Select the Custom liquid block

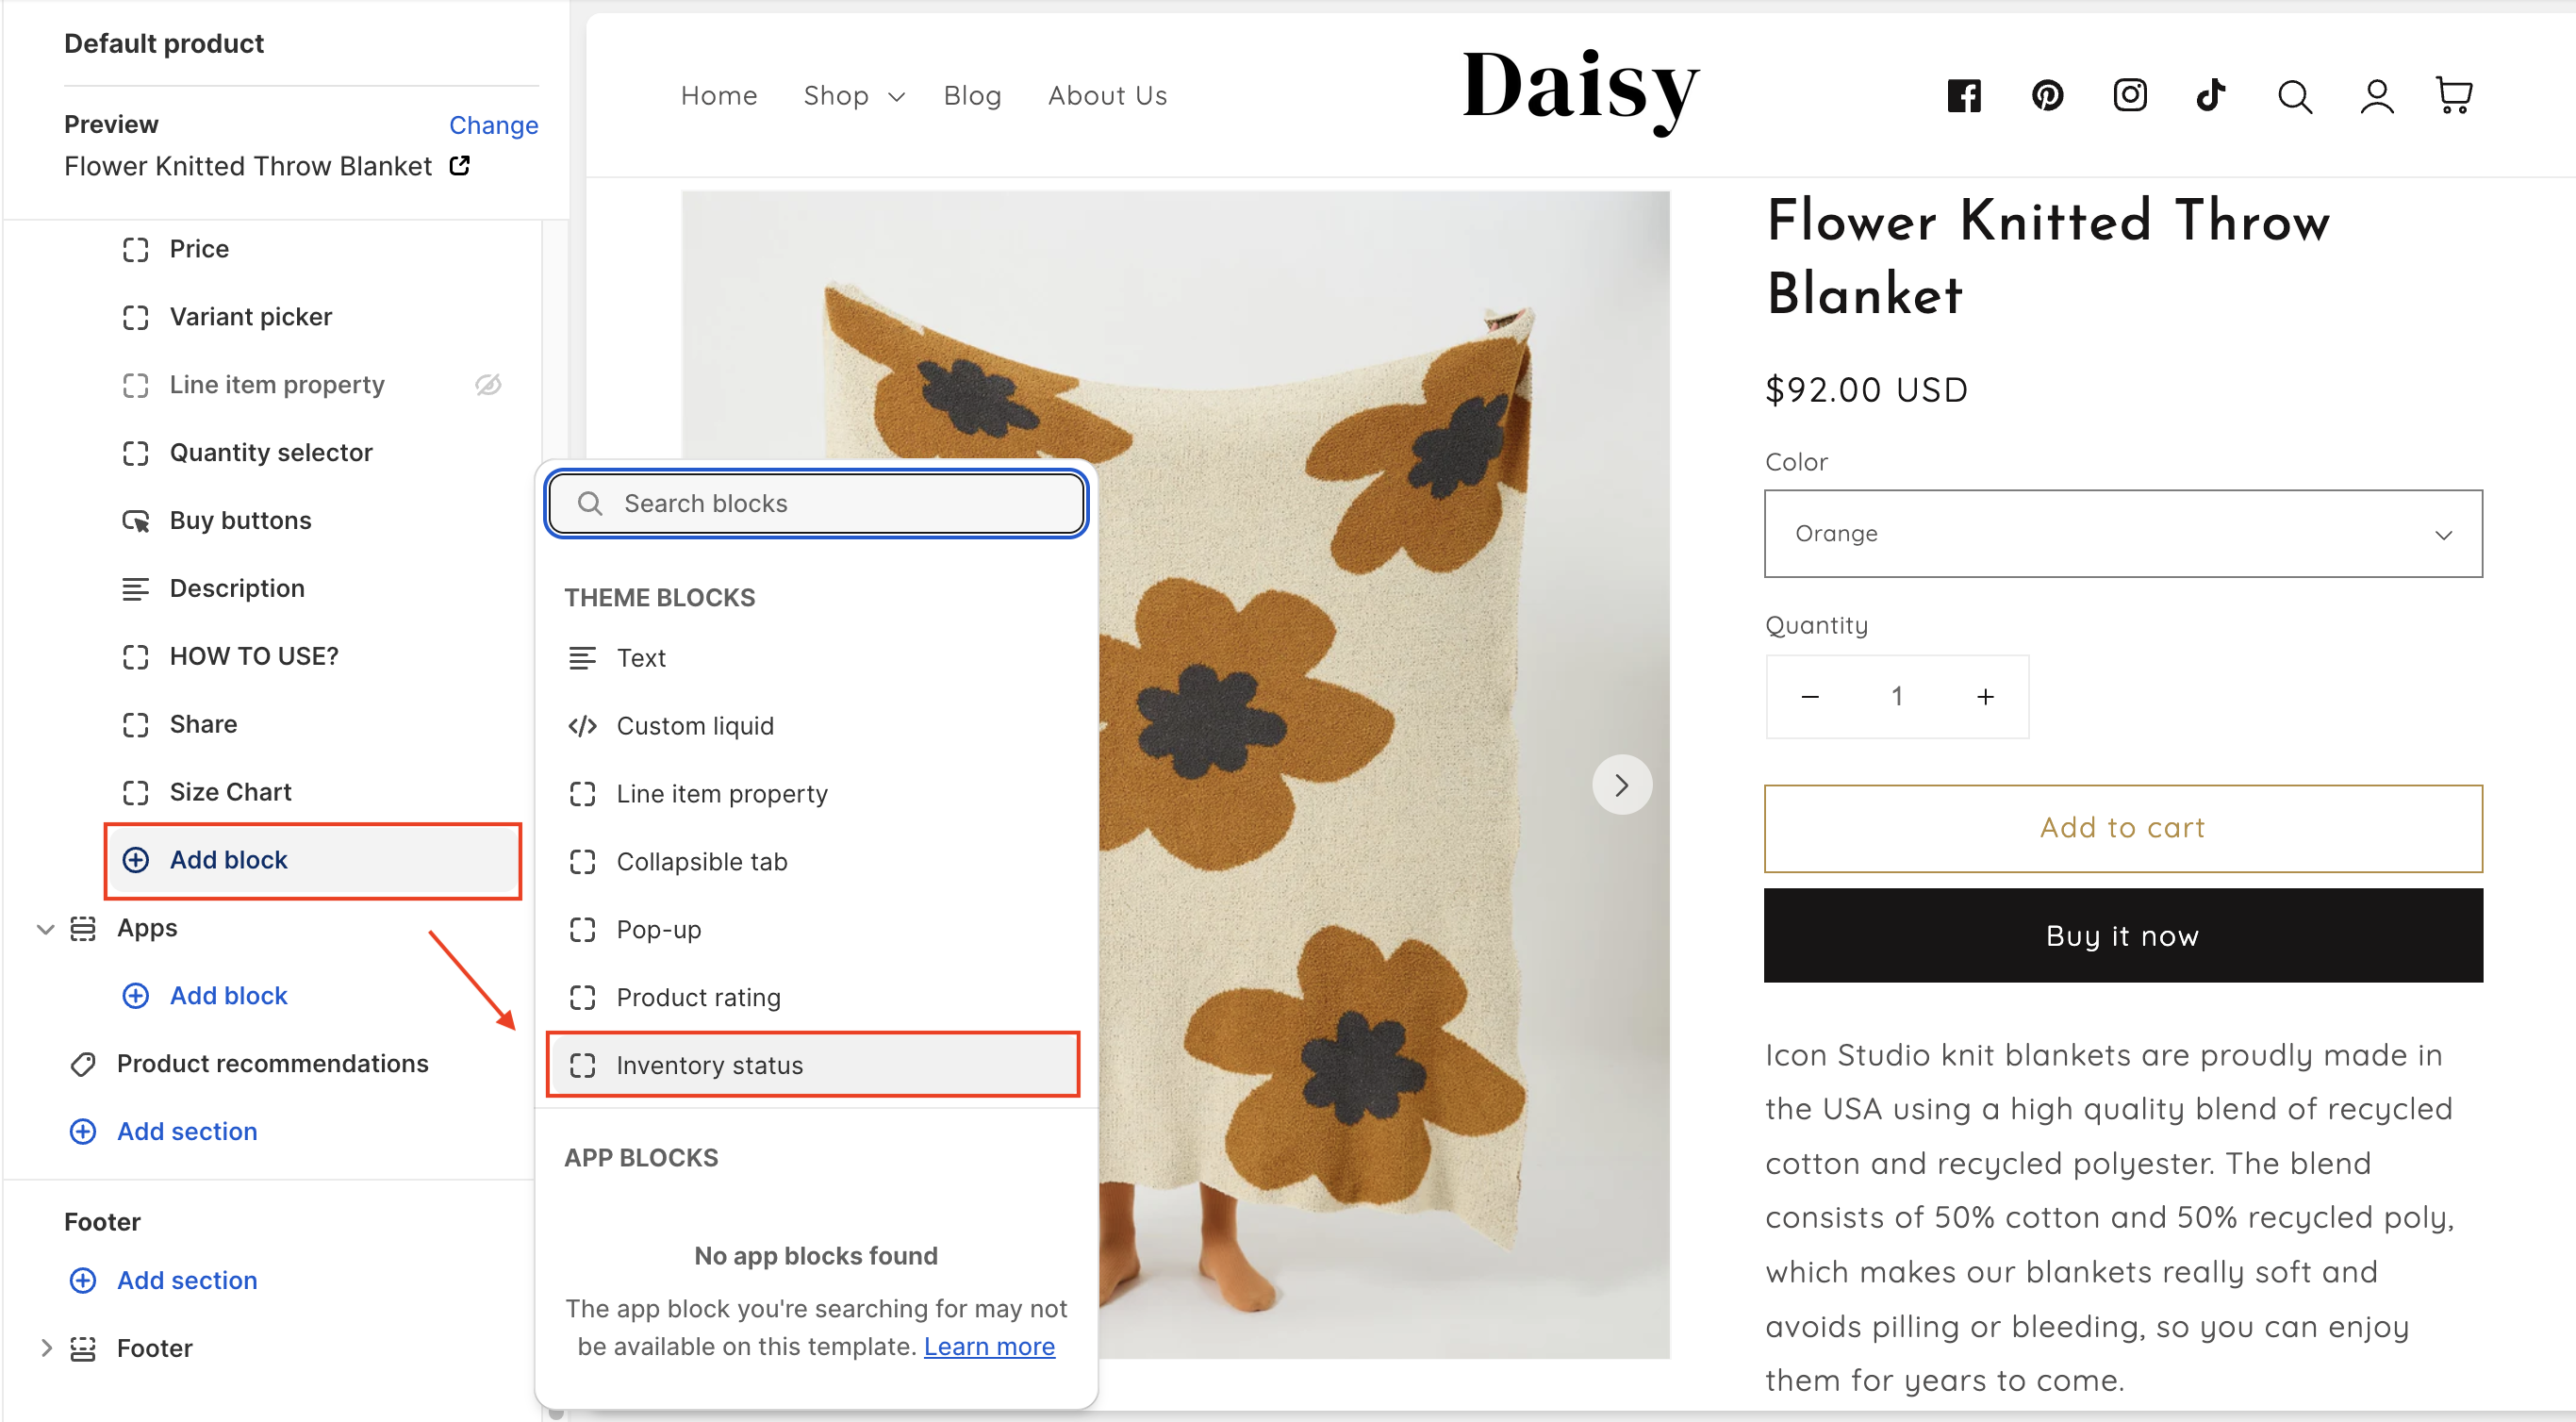coord(694,726)
